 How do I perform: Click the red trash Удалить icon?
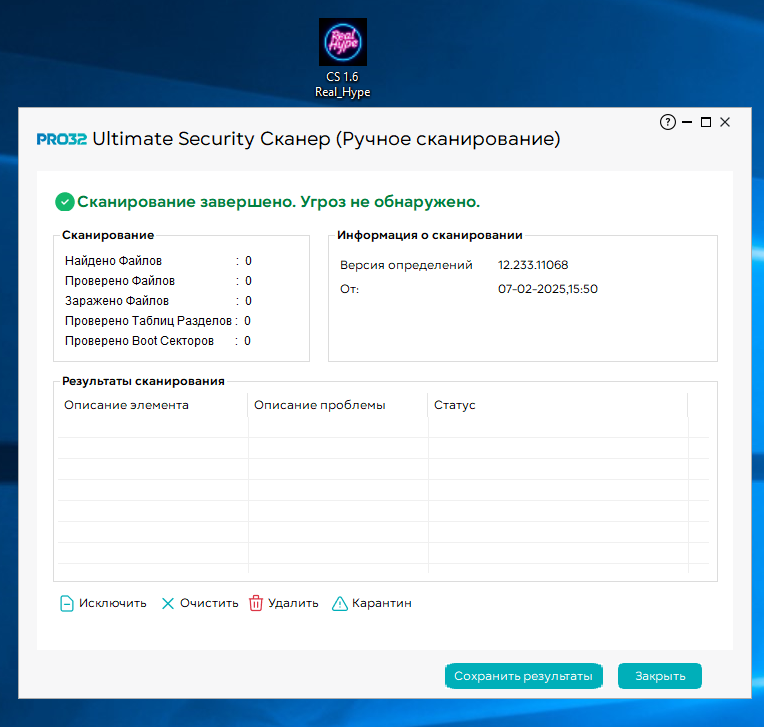[x=256, y=603]
